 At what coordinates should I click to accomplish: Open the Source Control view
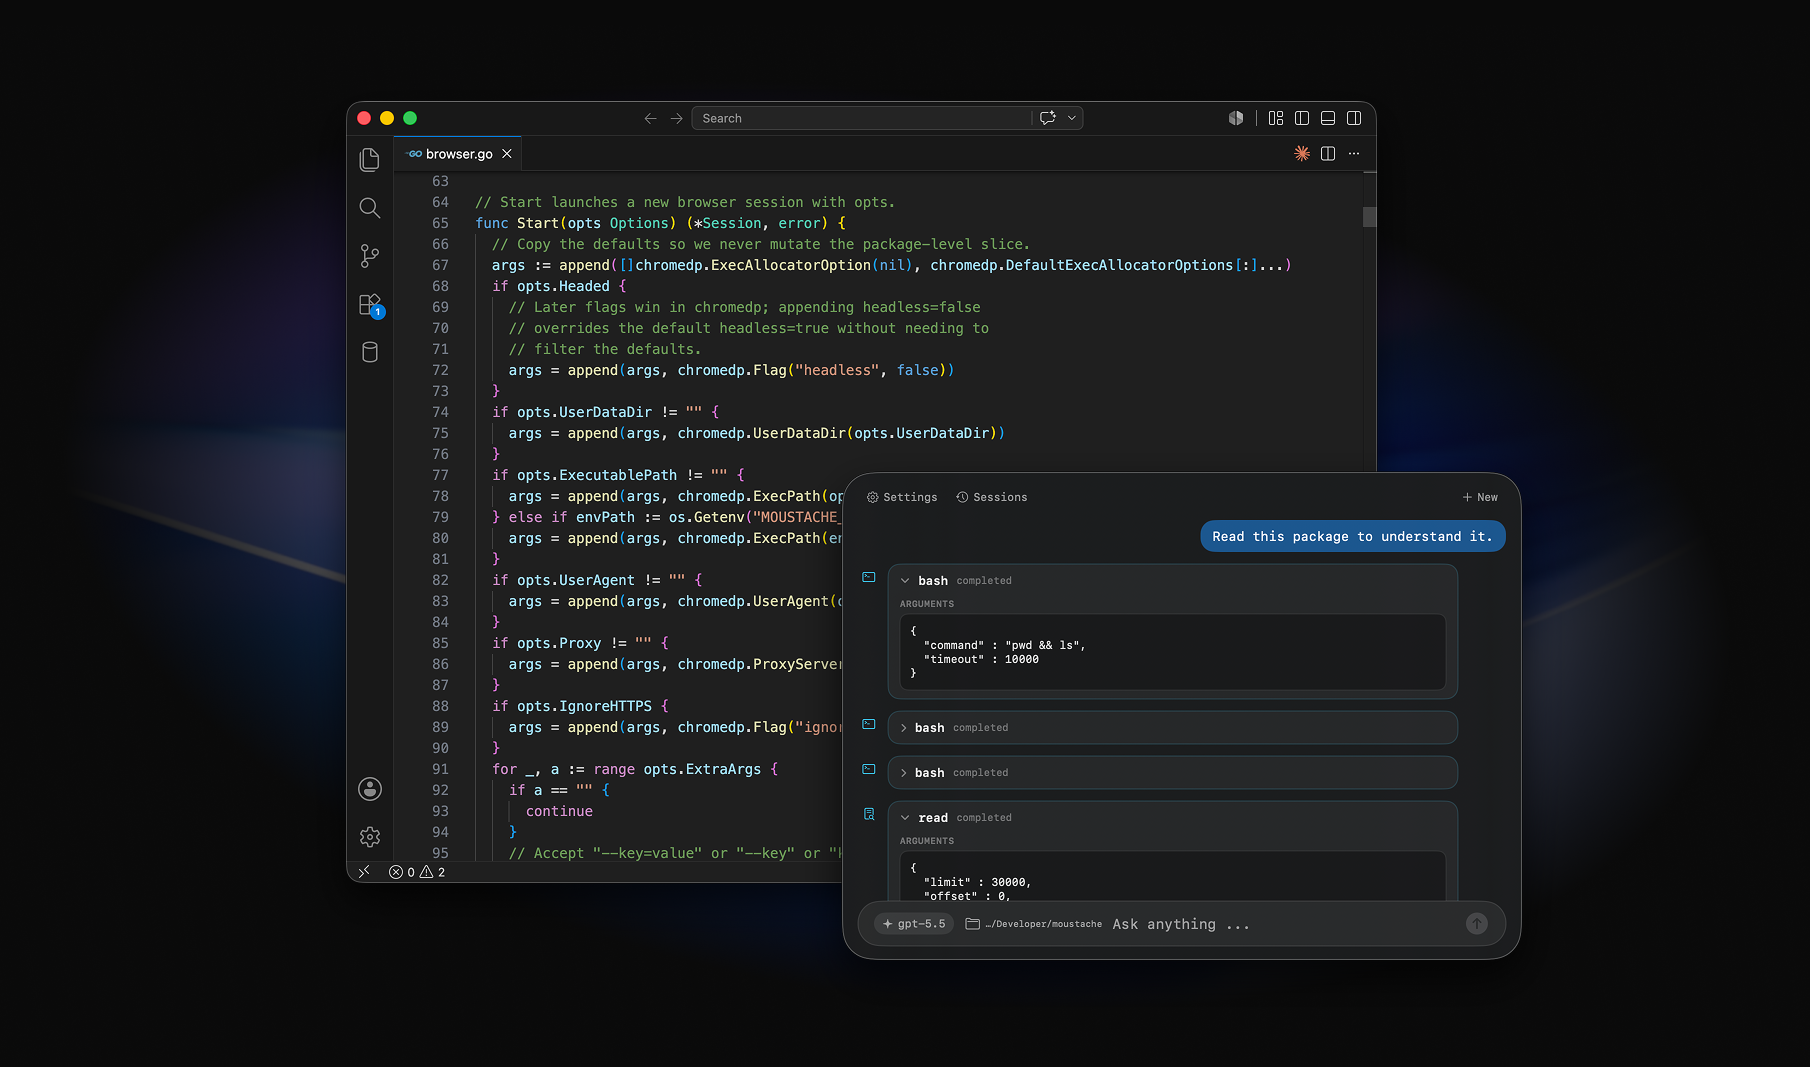[369, 256]
